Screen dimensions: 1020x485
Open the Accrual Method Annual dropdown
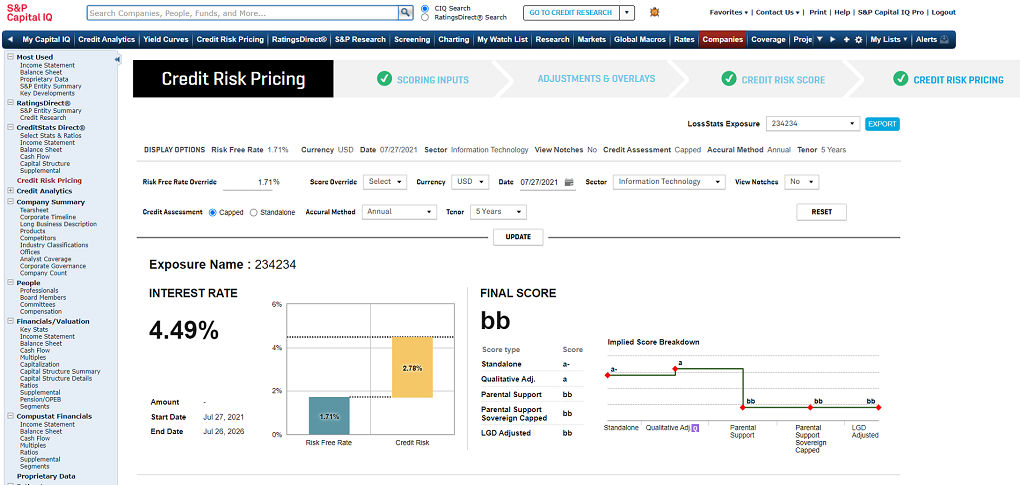(x=399, y=212)
